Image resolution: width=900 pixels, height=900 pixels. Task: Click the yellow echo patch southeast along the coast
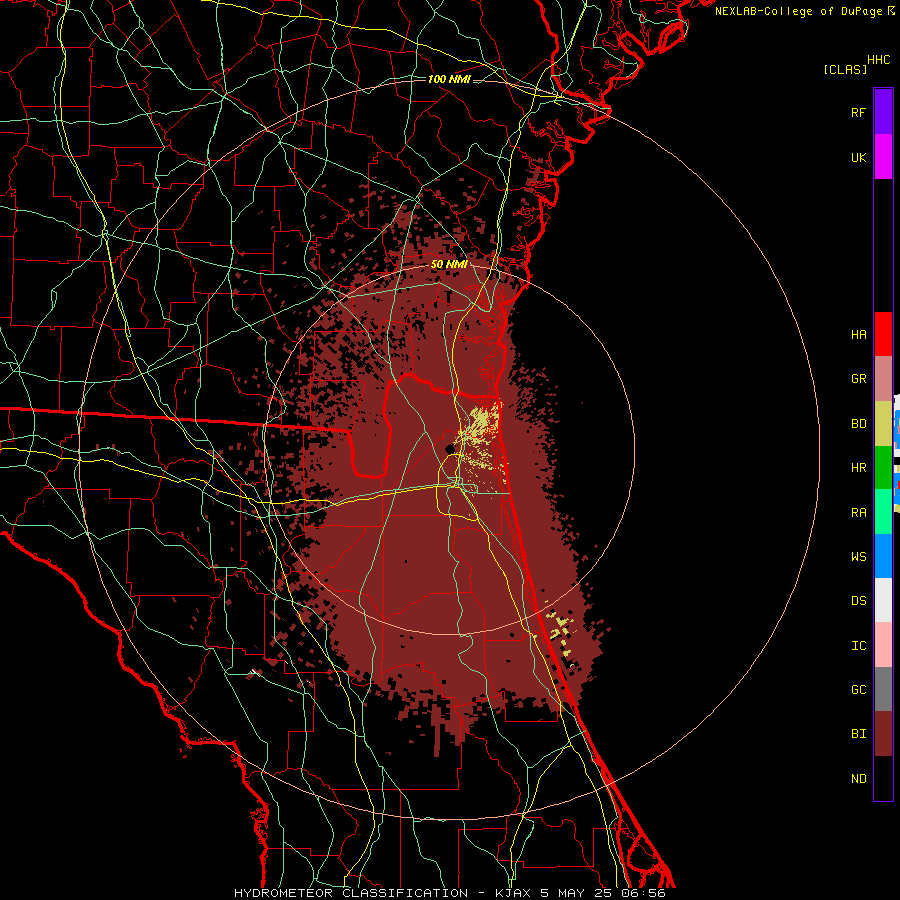561,634
